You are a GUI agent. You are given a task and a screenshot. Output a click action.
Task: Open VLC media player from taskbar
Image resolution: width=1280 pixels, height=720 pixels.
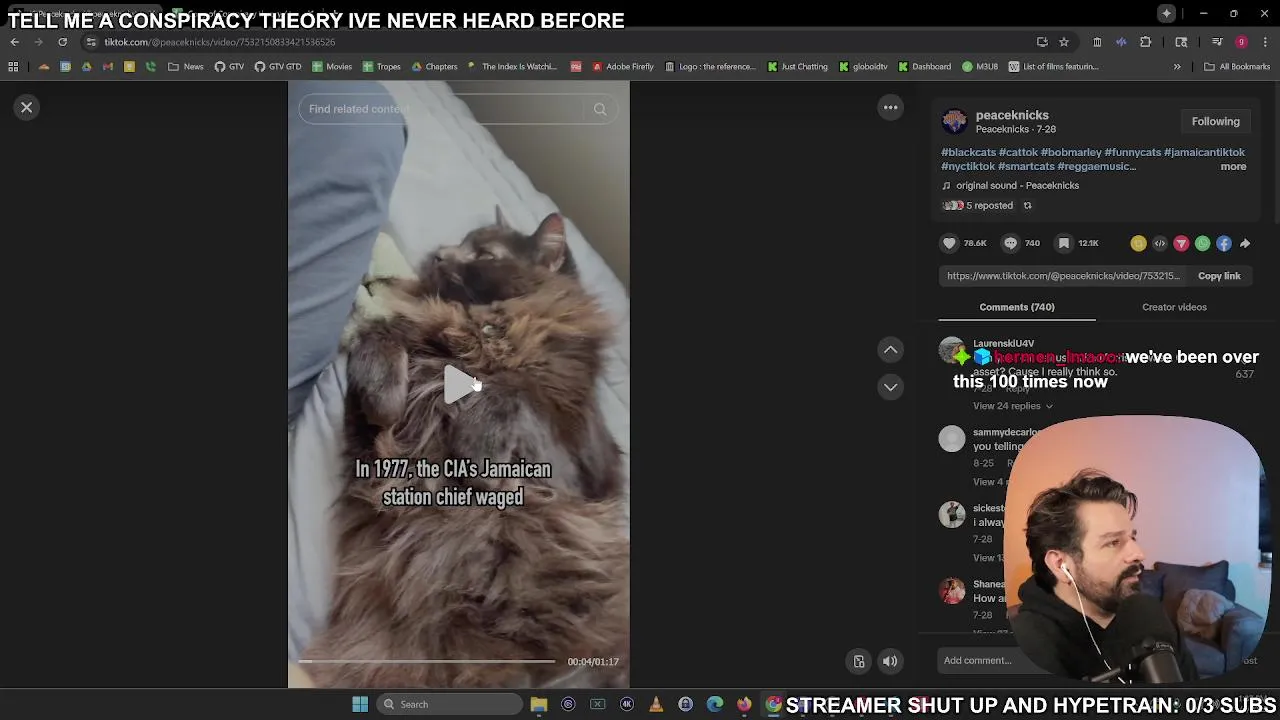point(656,704)
